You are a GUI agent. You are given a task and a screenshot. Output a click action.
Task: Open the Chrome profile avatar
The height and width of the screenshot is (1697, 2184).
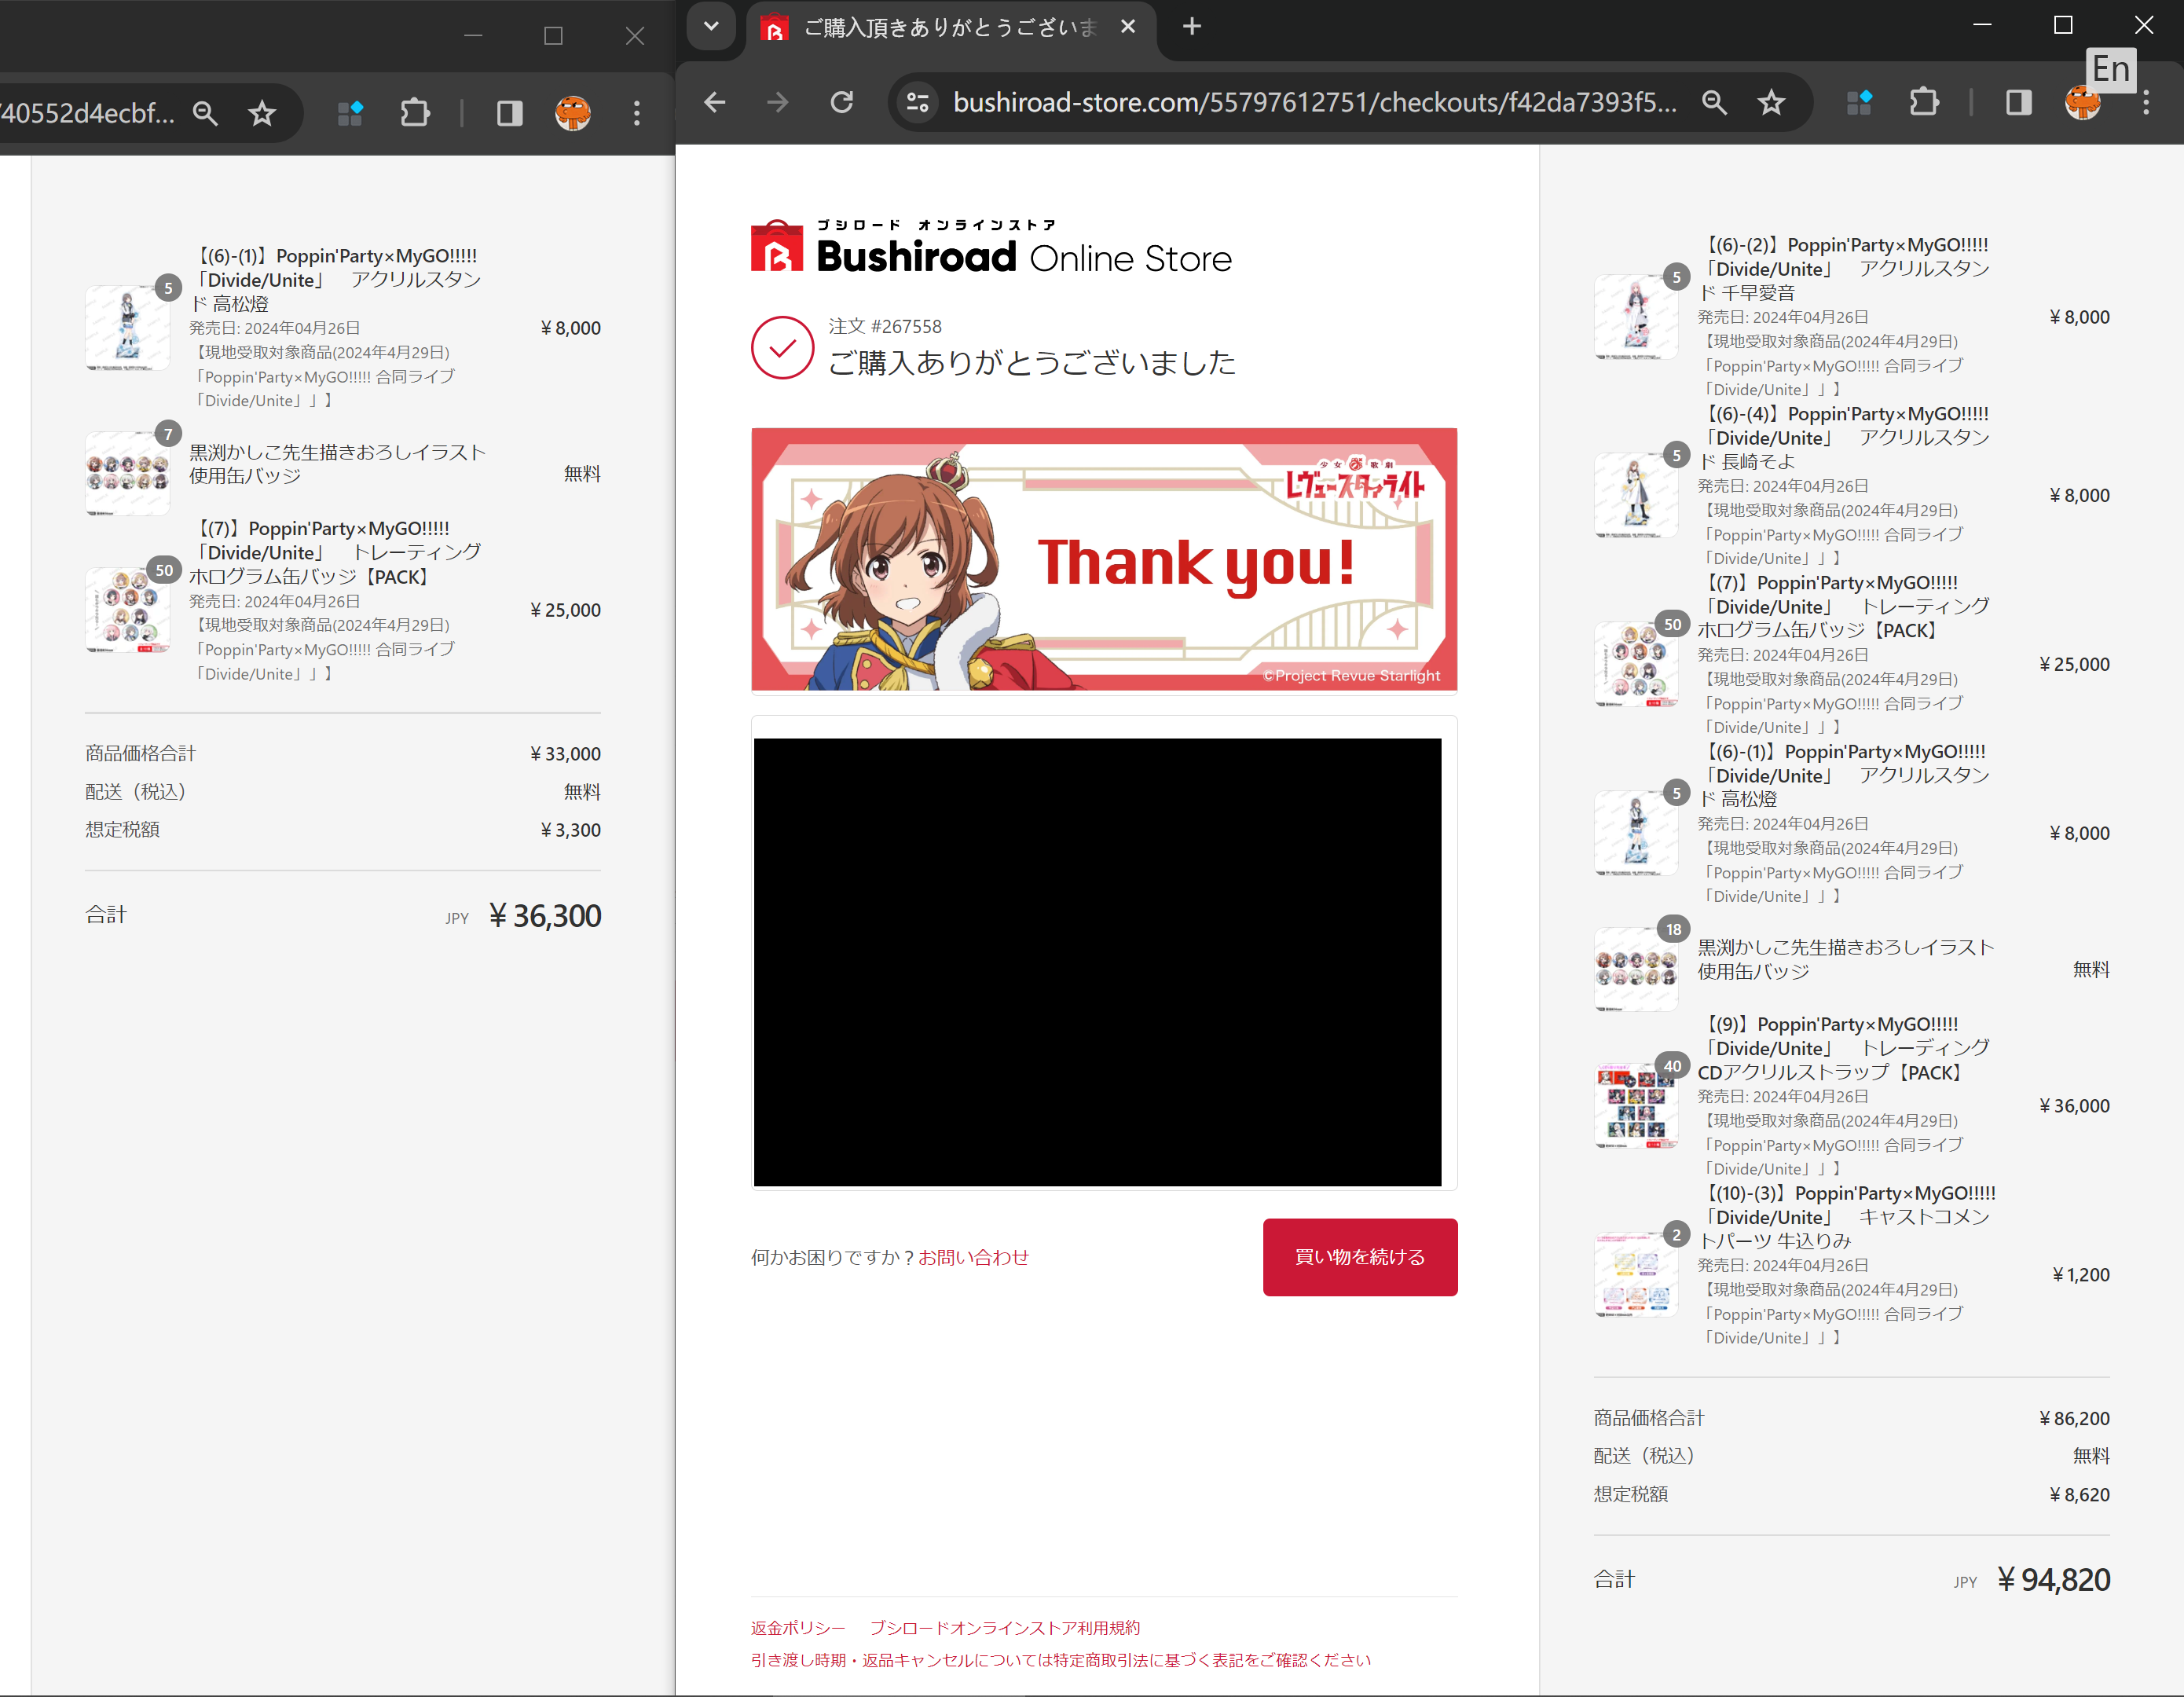[2082, 102]
